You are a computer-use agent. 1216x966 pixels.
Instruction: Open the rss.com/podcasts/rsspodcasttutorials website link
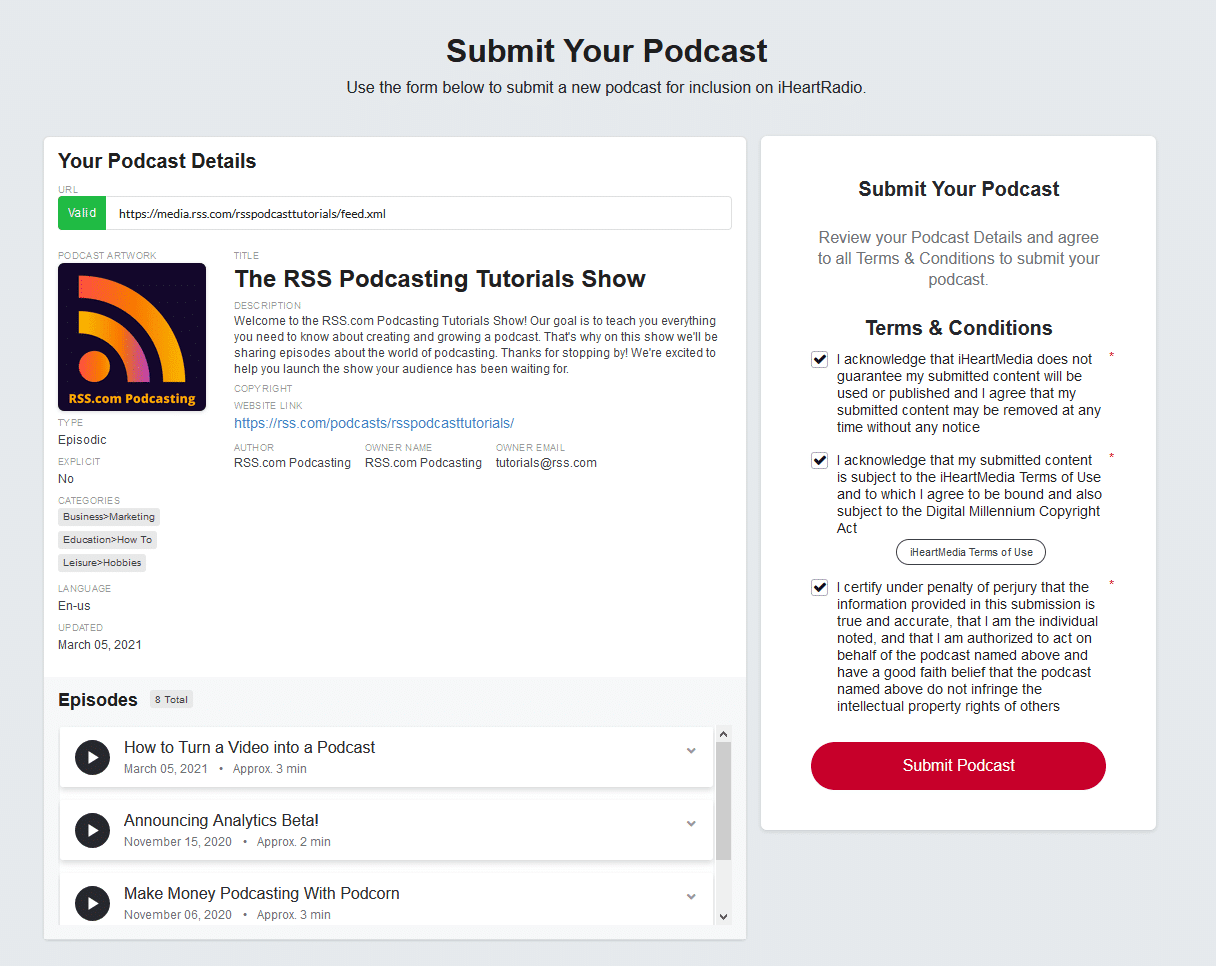[374, 423]
